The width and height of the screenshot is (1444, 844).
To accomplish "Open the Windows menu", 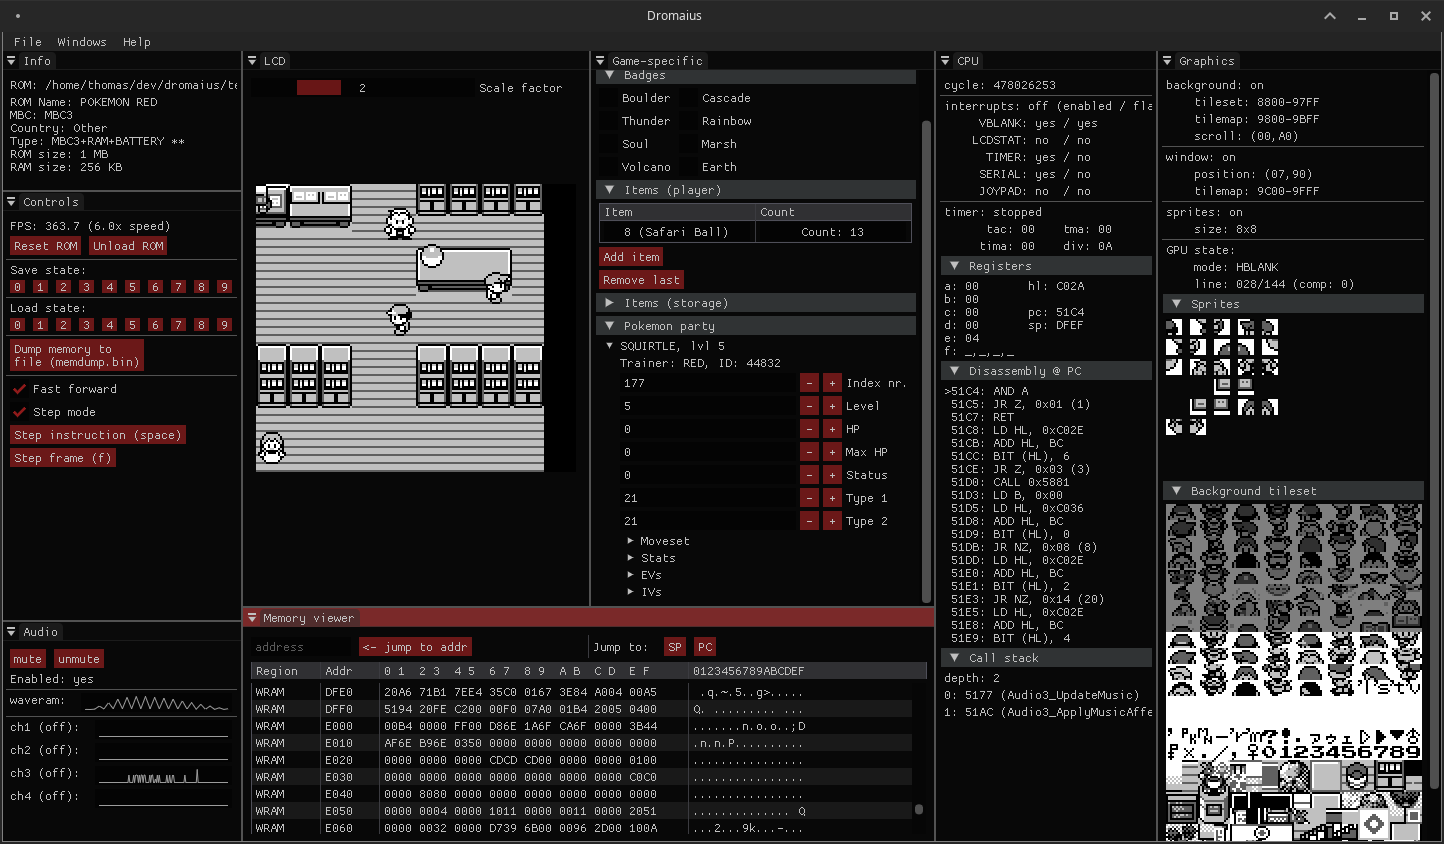I will tap(82, 42).
